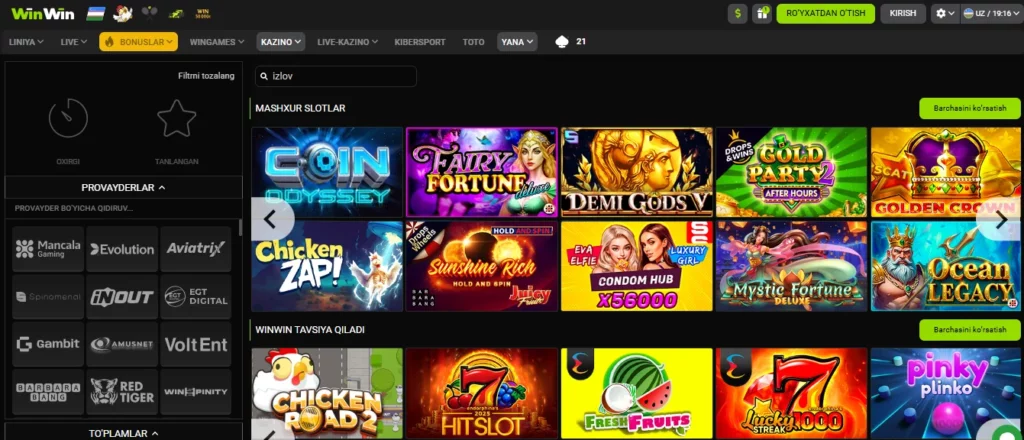Open the Hit Slot 2025 game

[482, 393]
